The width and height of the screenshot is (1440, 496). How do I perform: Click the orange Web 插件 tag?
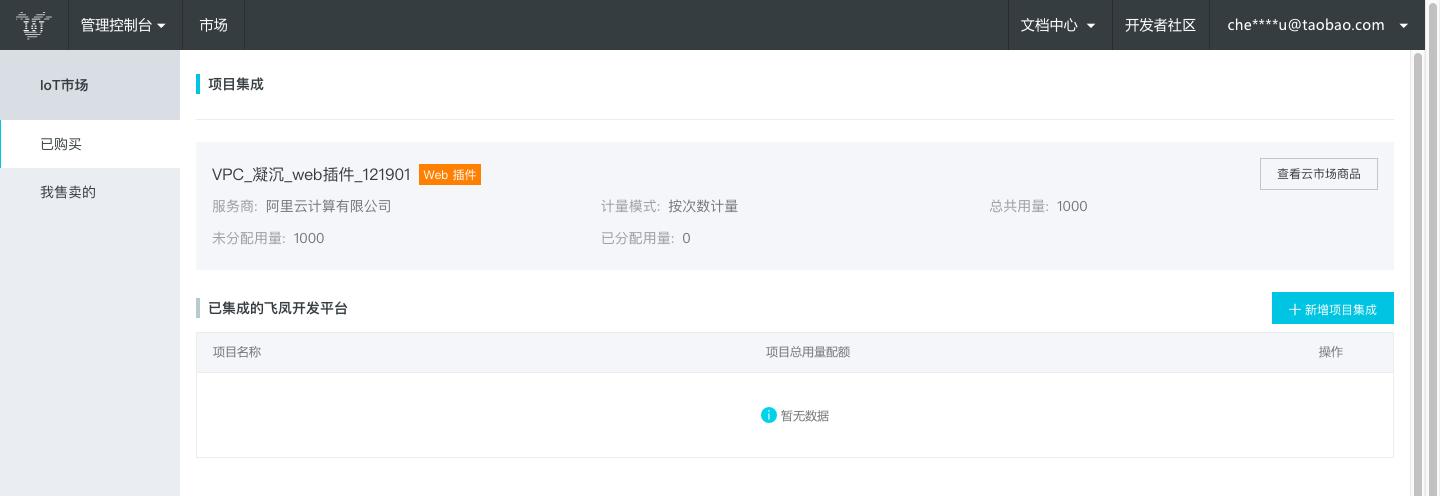click(x=450, y=174)
